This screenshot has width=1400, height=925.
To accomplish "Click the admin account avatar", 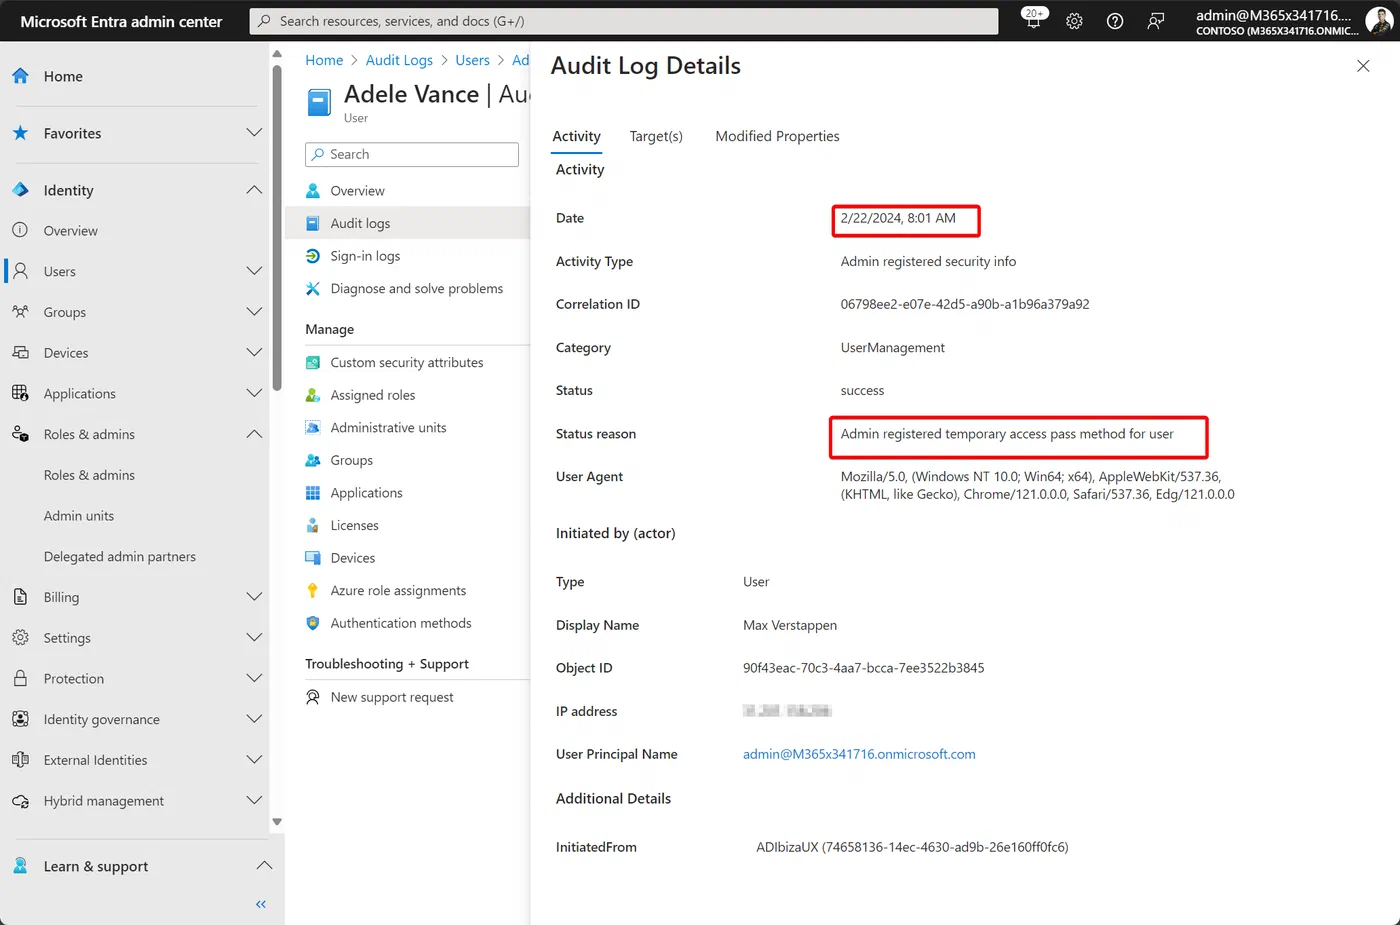I will [x=1379, y=21].
